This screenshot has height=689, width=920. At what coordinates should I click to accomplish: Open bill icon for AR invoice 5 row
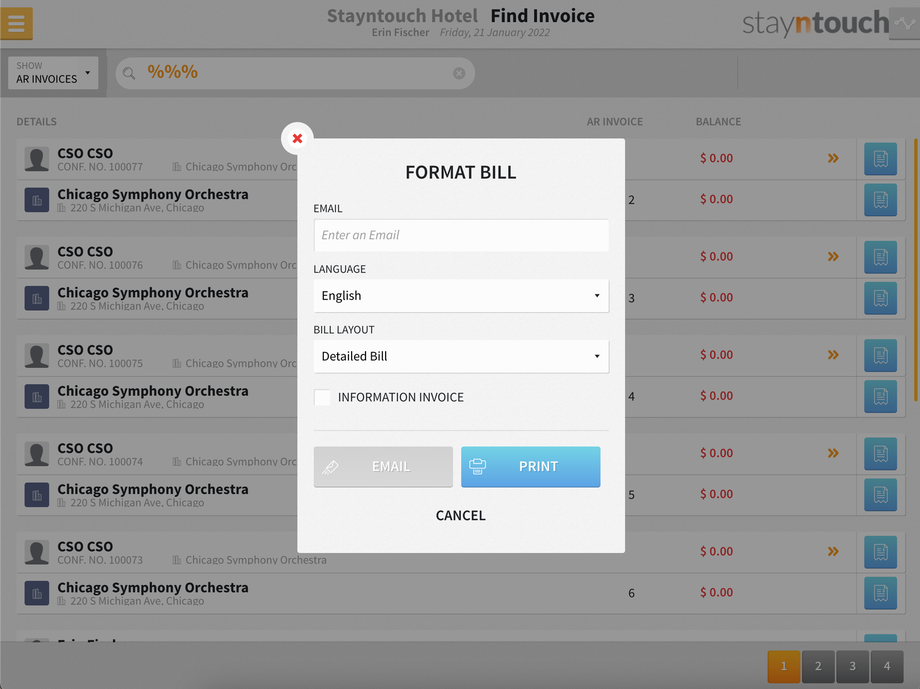click(x=880, y=495)
